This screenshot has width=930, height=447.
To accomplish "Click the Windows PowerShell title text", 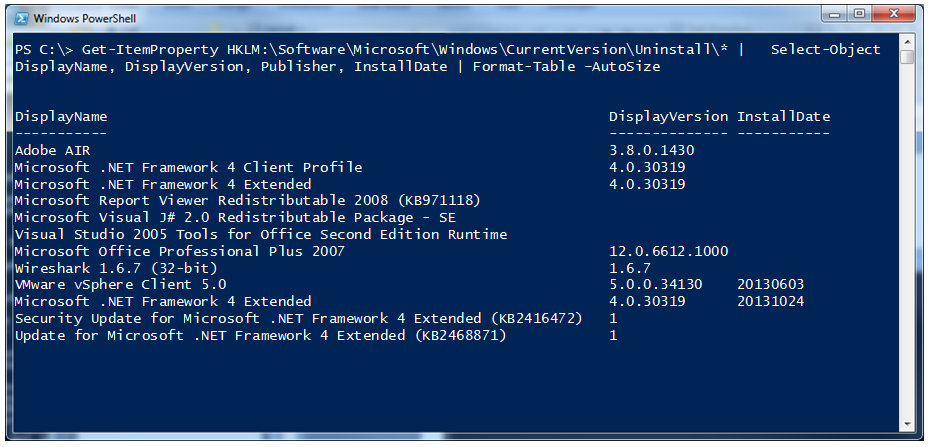I will (85, 18).
